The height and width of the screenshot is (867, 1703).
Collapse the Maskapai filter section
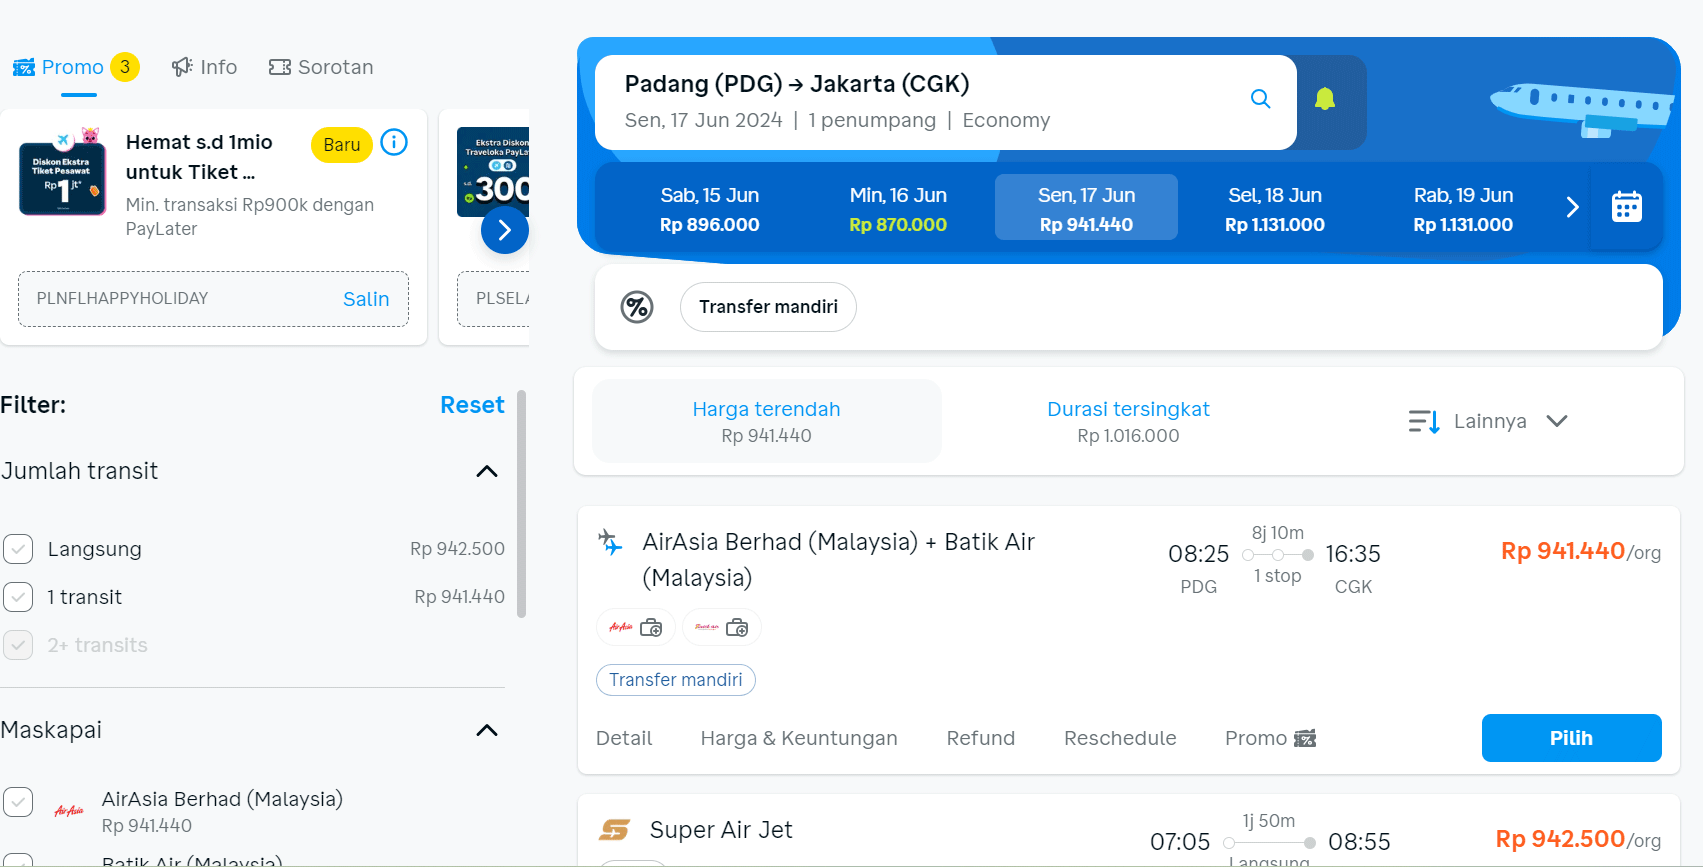487,731
